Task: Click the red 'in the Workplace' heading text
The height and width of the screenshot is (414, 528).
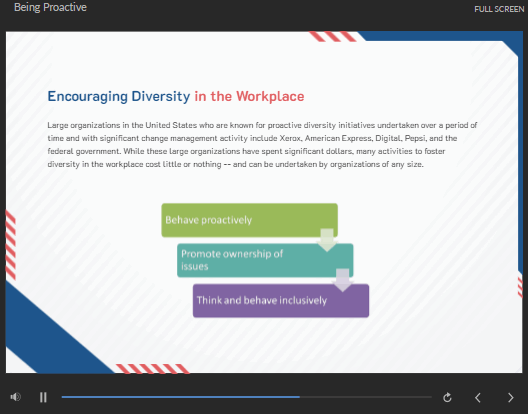Action: tap(249, 96)
